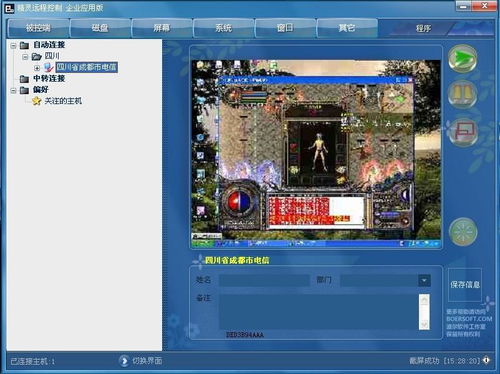Click the status icon after the 截屏成功 timestamp

(x=486, y=360)
